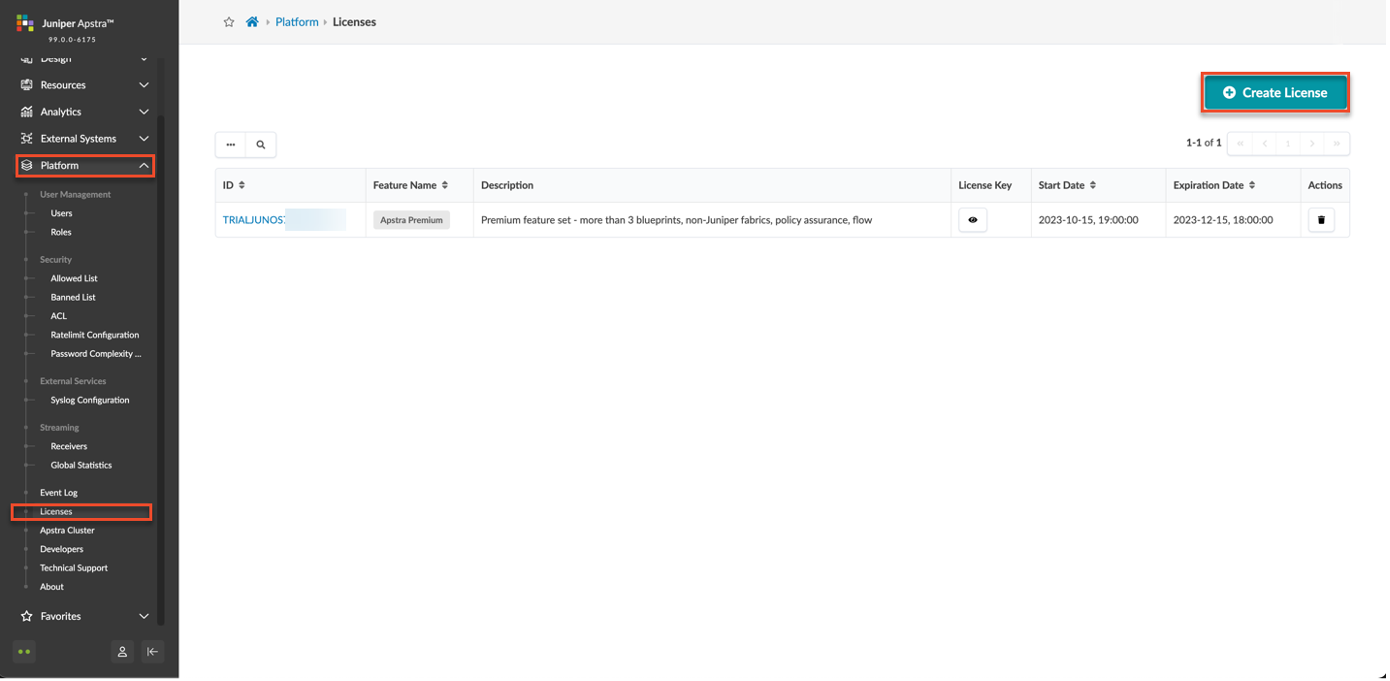
Task: Show the license key with eye icon
Action: click(x=972, y=220)
